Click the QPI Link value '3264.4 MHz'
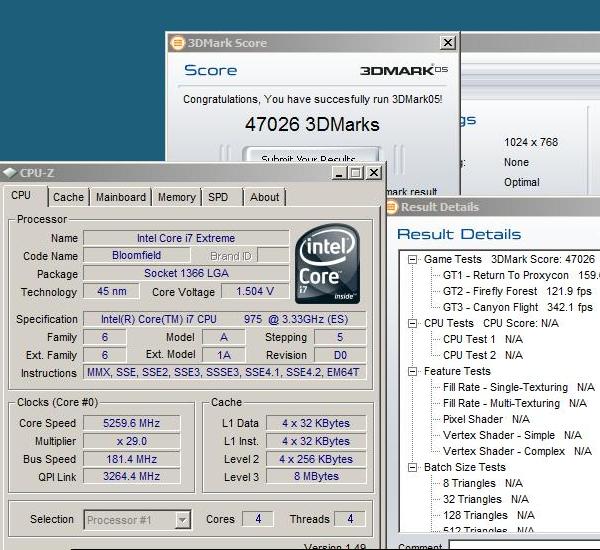This screenshot has width=600, height=550. (x=132, y=477)
